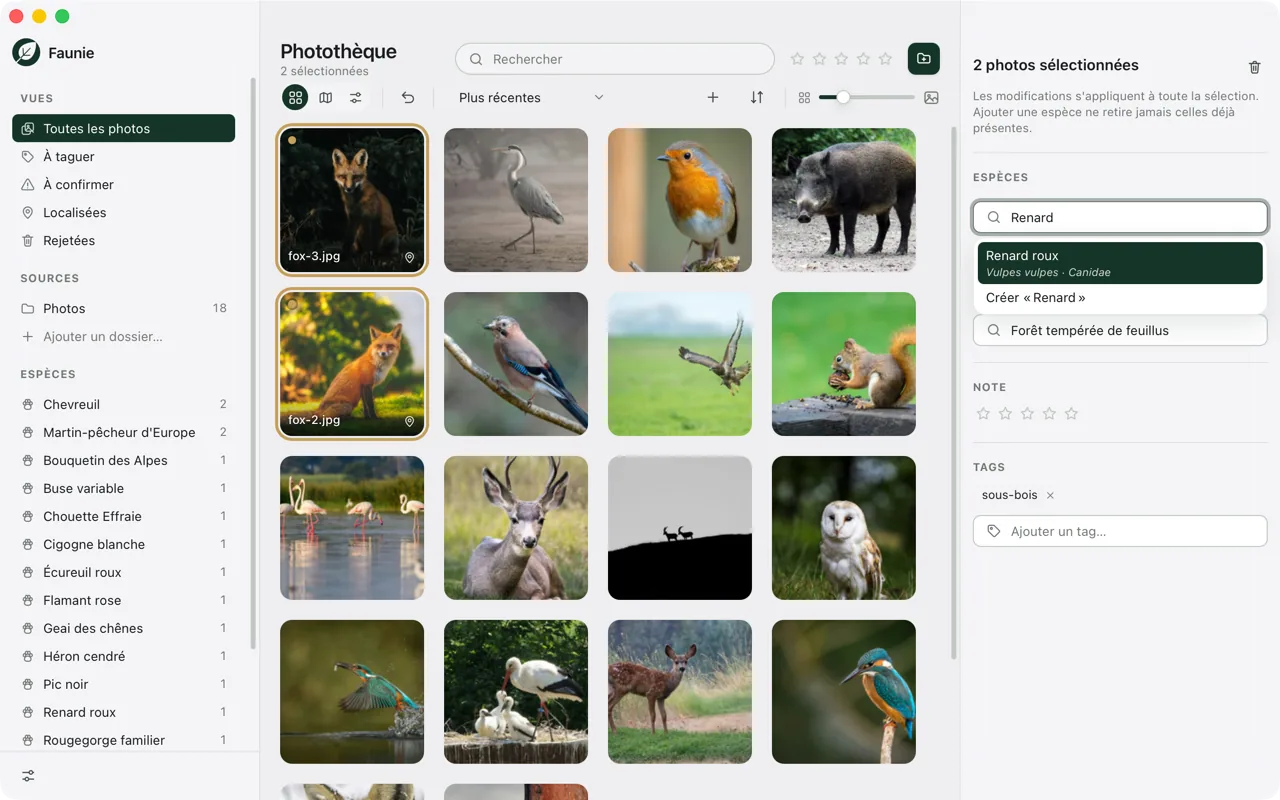This screenshot has height=800, width=1280.
Task: Click the paw icon next to Chevreuil
Action: click(x=28, y=405)
